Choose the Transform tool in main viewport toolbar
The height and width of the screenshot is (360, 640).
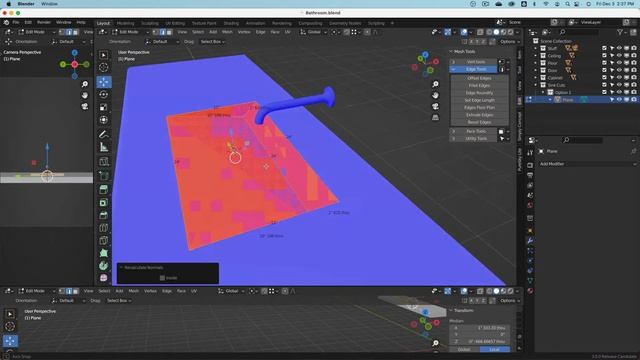tap(104, 120)
